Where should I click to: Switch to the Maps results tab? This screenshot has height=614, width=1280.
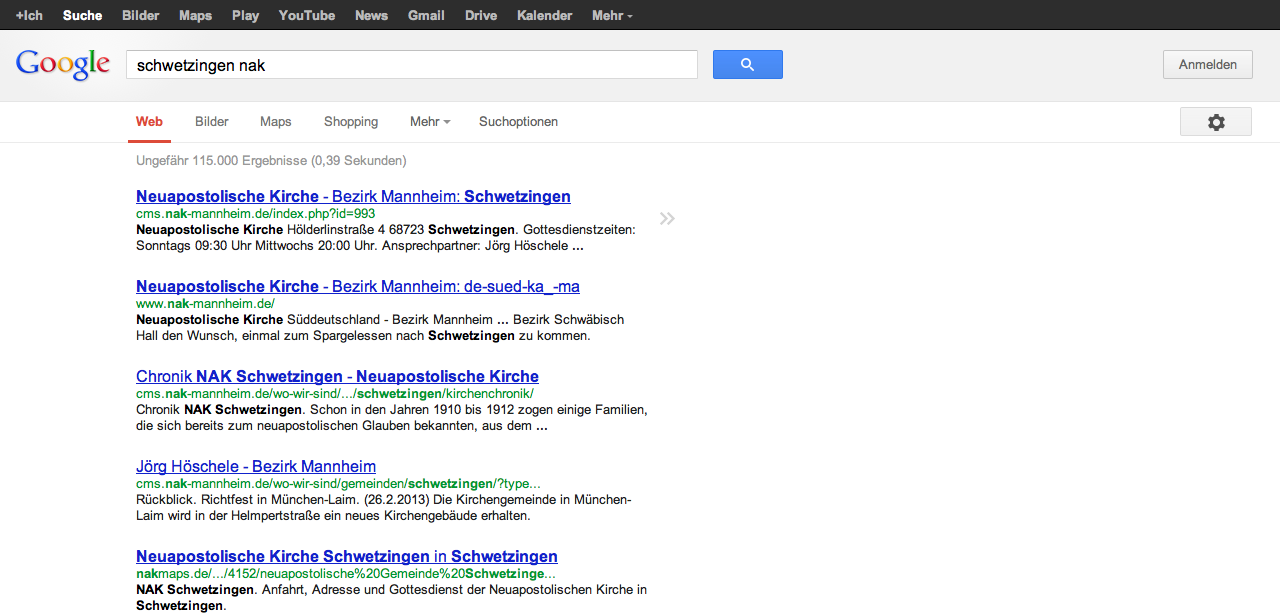(275, 122)
